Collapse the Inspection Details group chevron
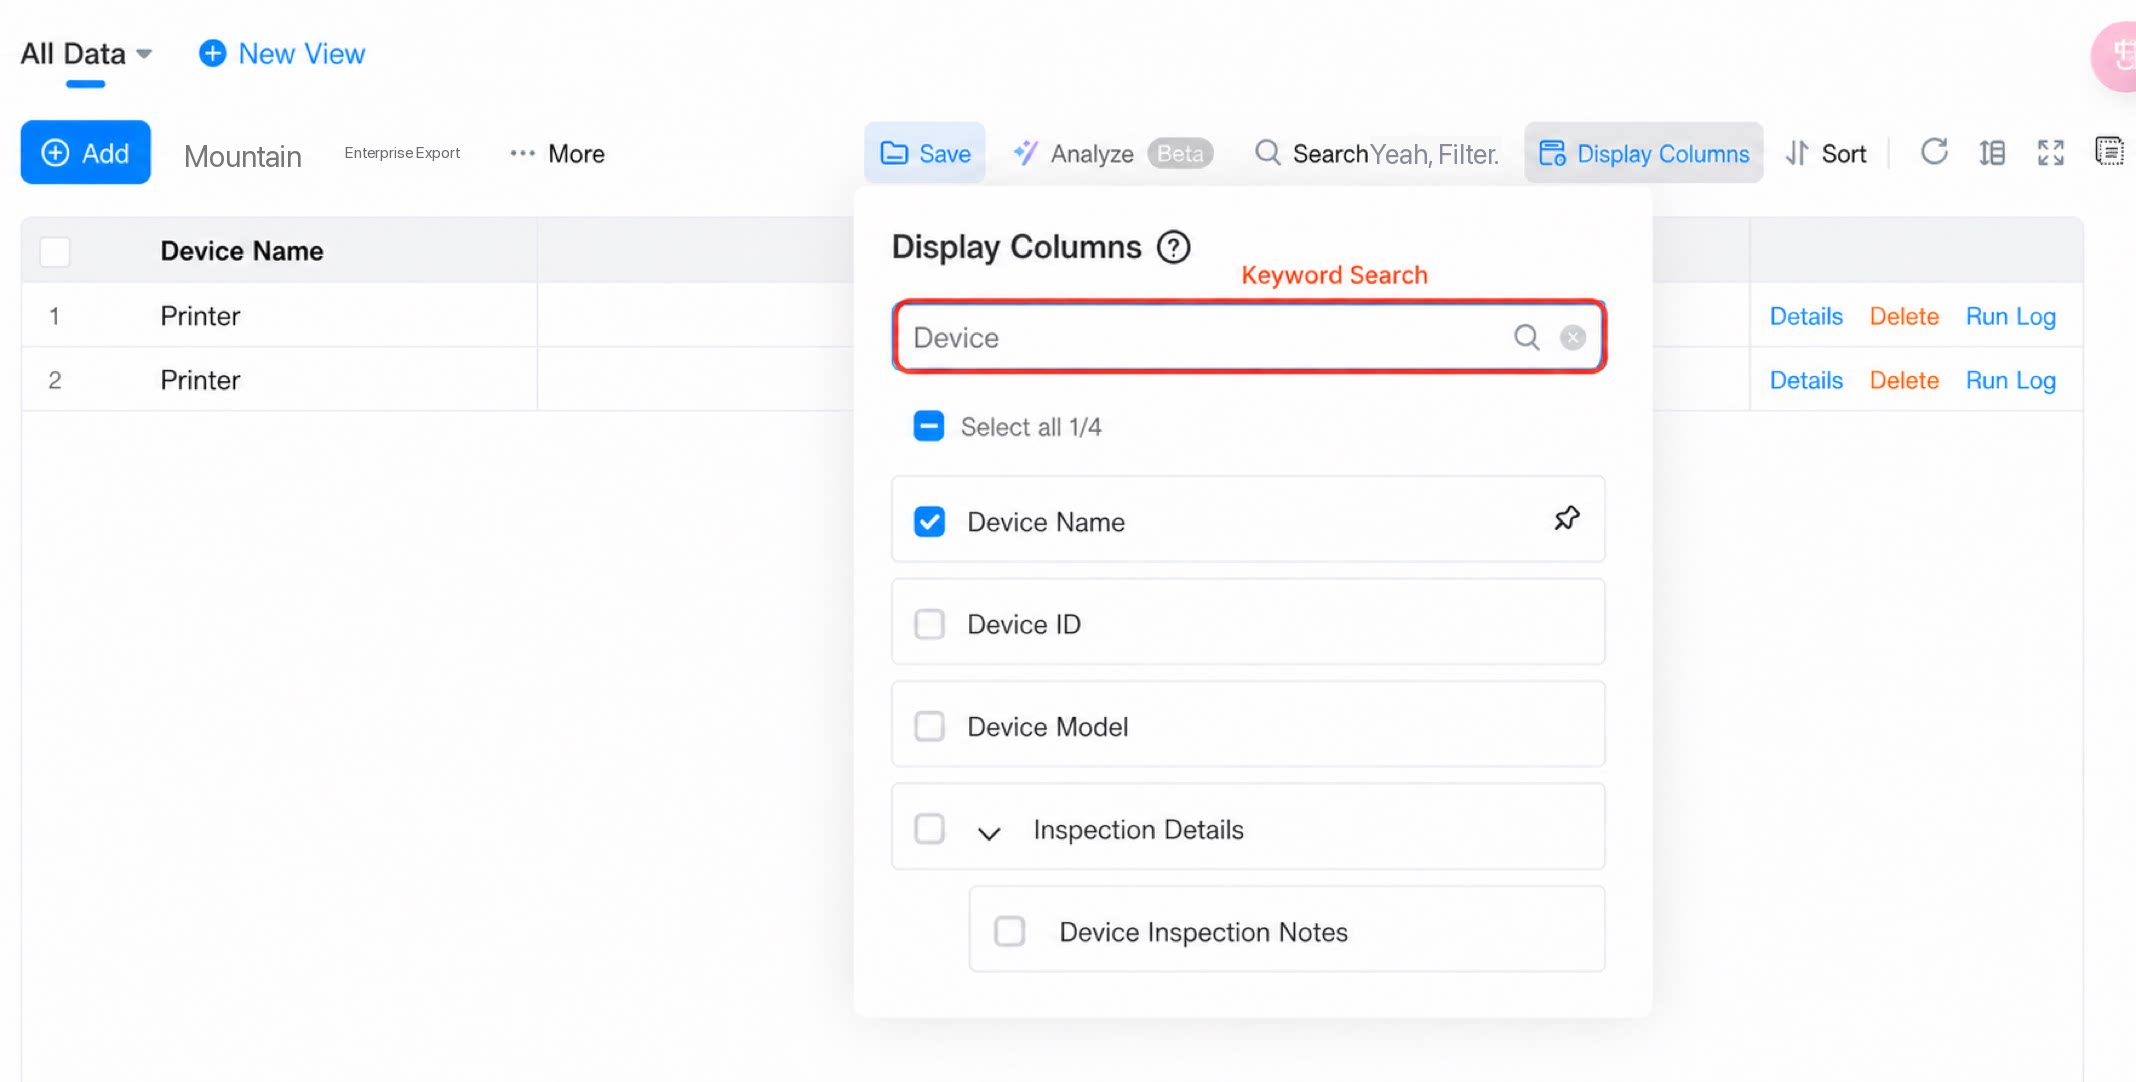This screenshot has height=1082, width=2136. coord(989,832)
